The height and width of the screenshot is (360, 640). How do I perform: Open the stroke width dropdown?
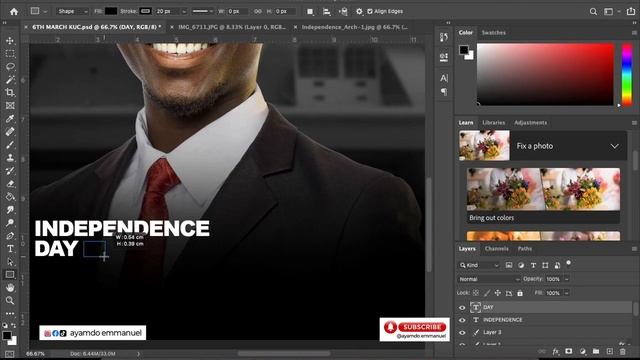coord(184,11)
